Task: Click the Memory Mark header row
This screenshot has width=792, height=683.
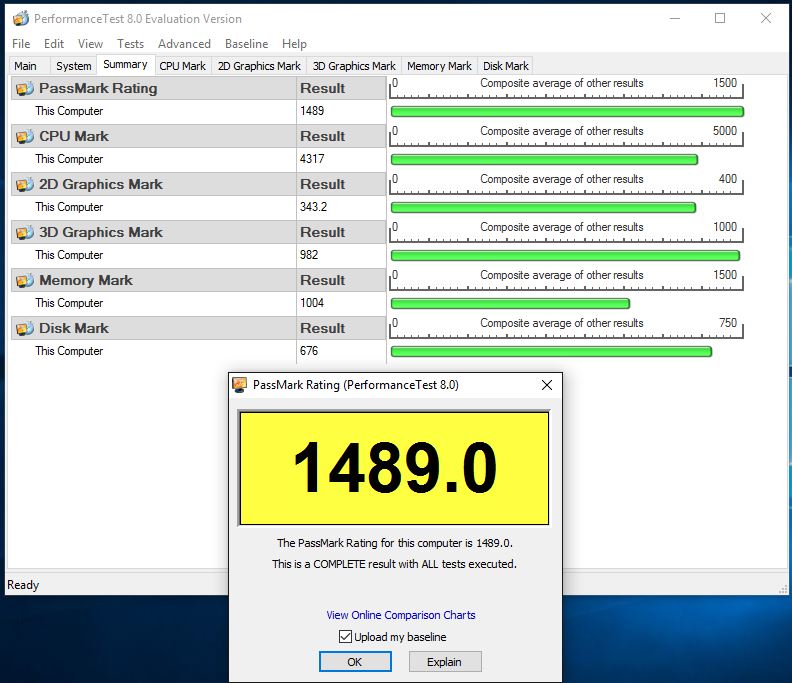Action: click(x=199, y=280)
